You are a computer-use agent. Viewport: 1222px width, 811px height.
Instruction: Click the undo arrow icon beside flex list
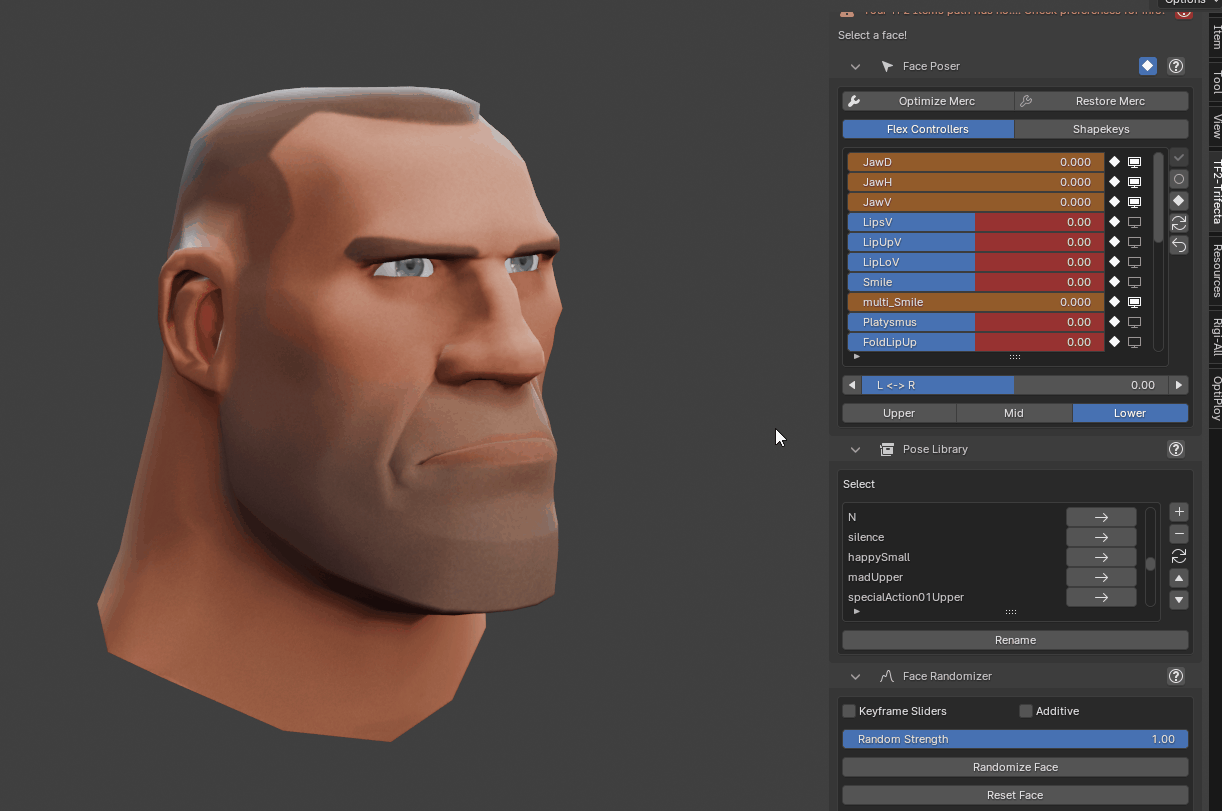(1179, 245)
